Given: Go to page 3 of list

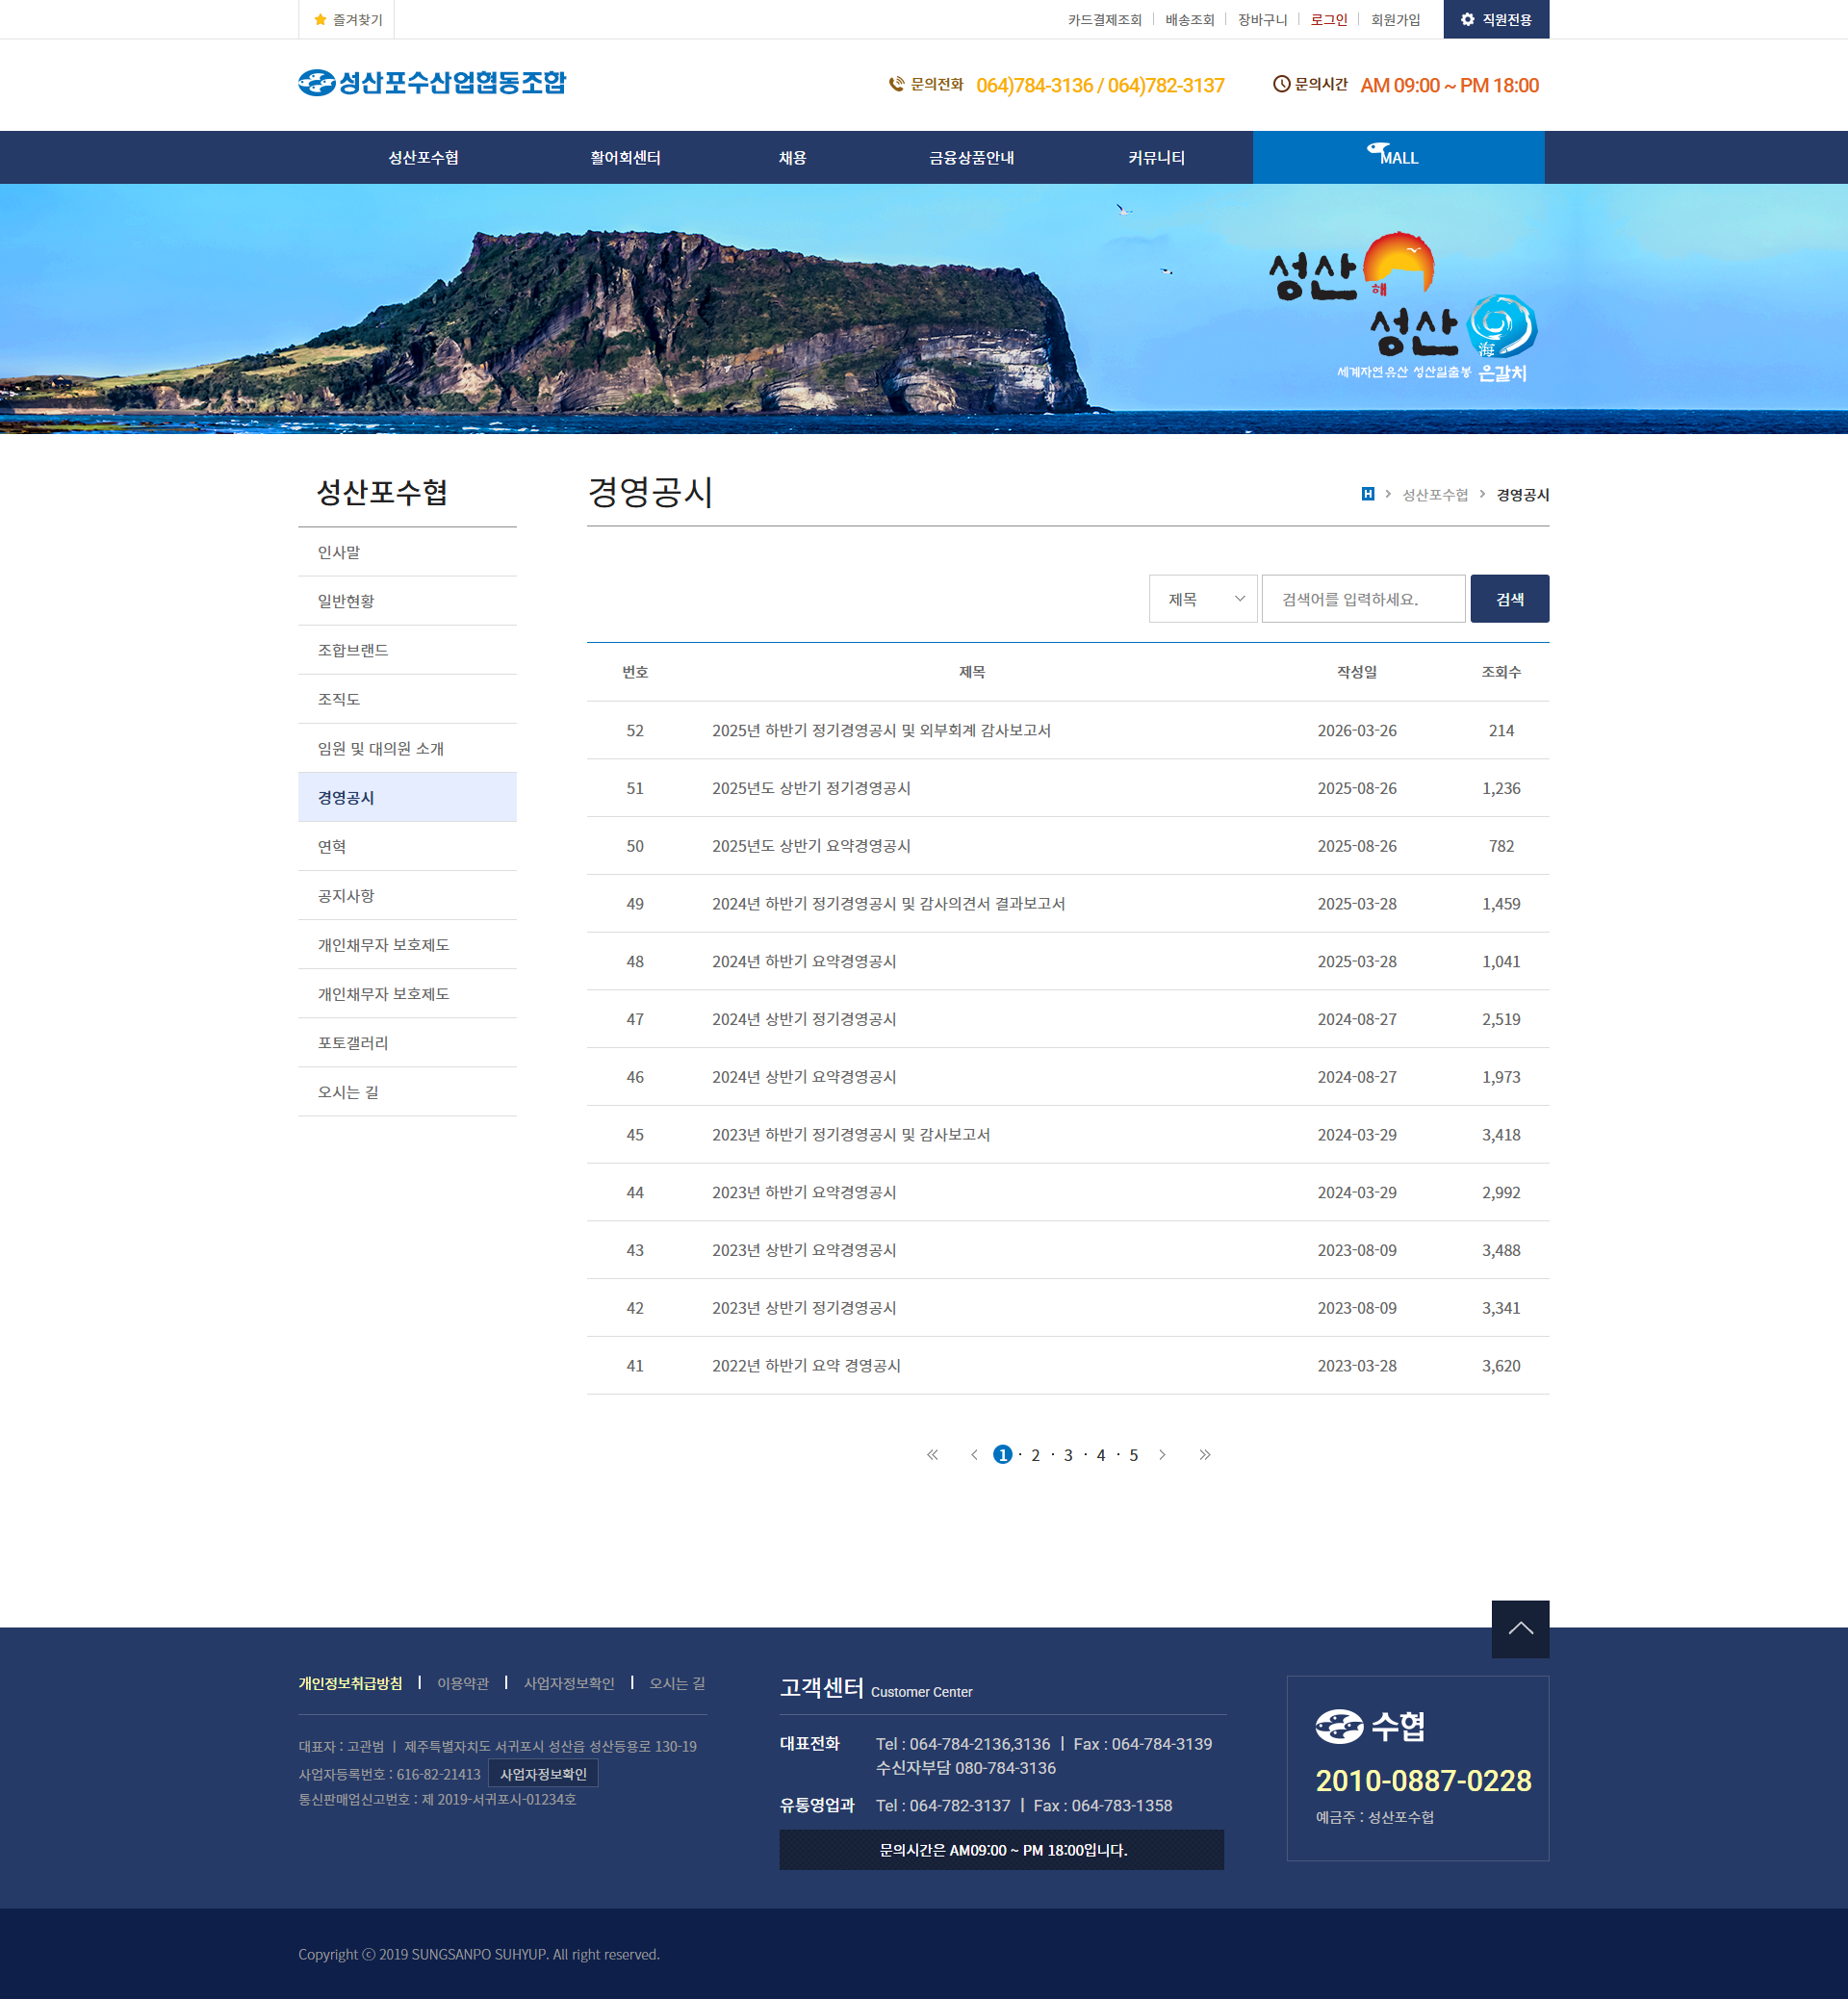Looking at the screenshot, I should 1068,1455.
